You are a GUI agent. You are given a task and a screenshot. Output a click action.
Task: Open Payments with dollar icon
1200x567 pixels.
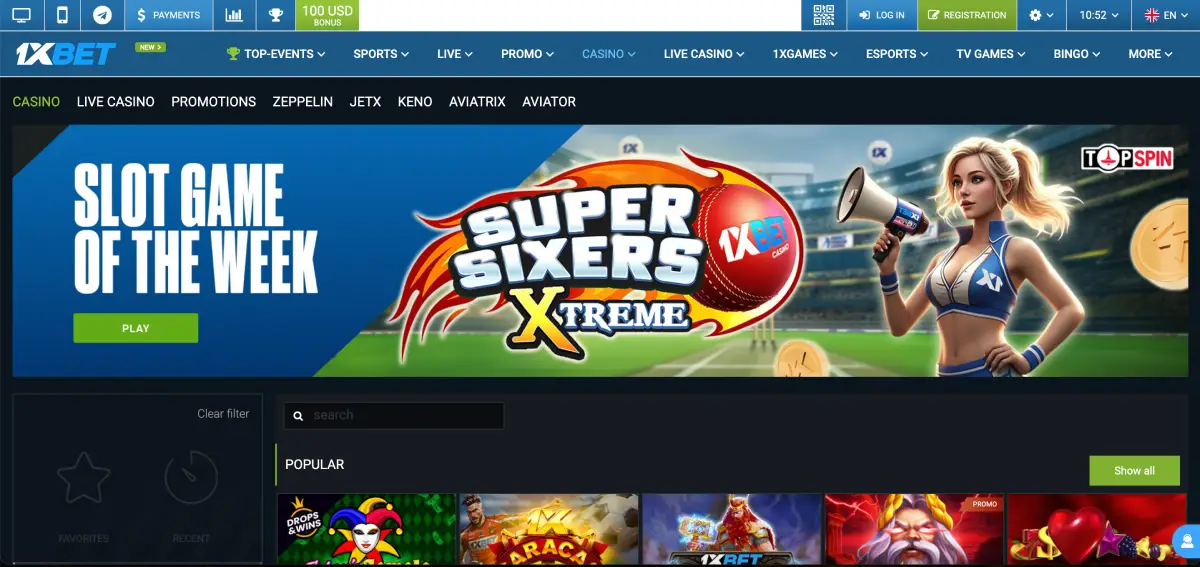[x=168, y=15]
